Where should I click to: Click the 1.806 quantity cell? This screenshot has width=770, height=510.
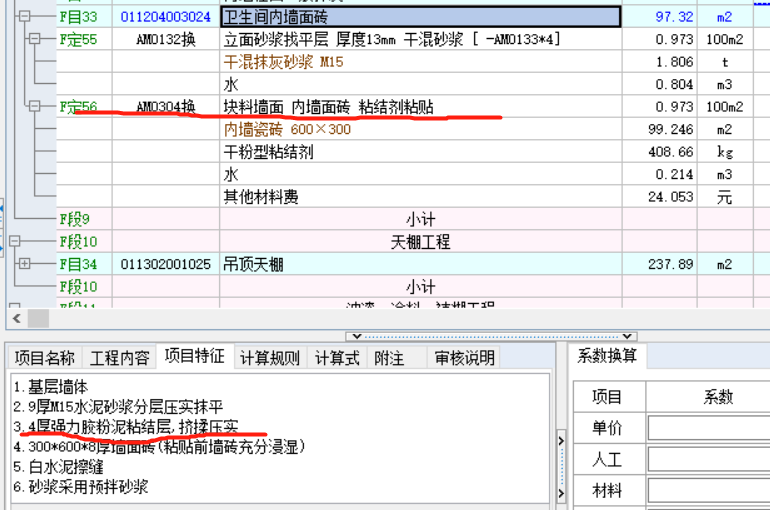coord(660,62)
